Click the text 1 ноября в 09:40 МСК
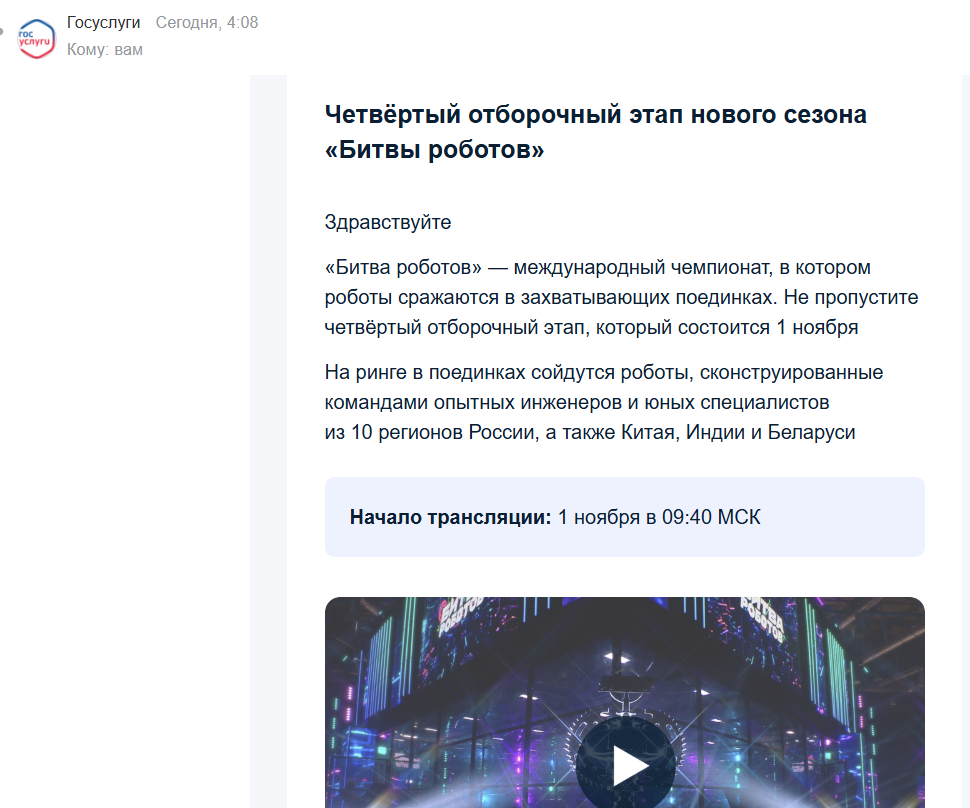 point(659,517)
